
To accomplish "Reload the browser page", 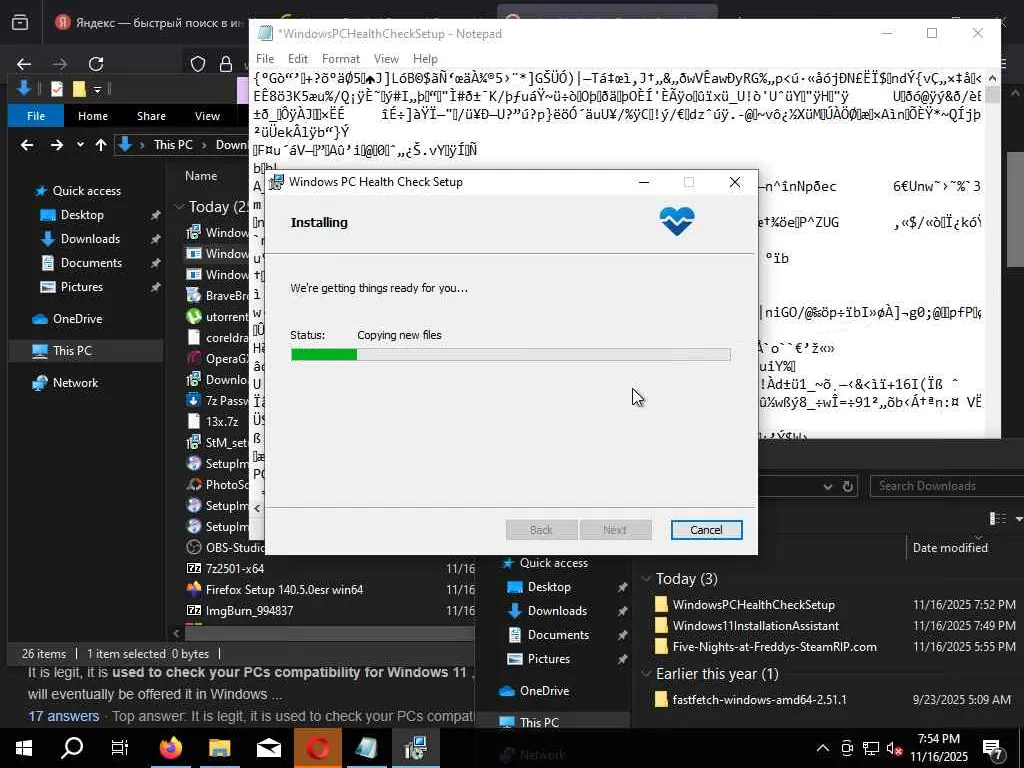I will tap(96, 64).
